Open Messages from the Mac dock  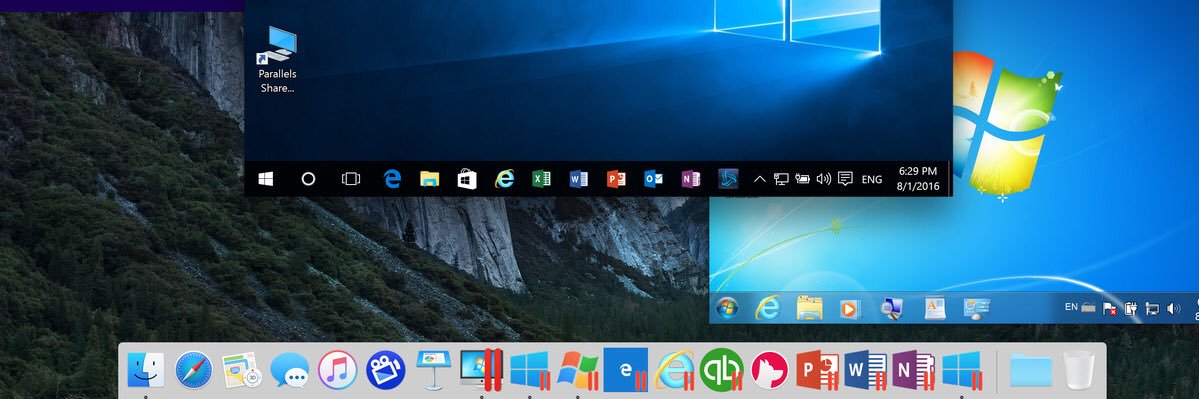pyautogui.click(x=290, y=371)
